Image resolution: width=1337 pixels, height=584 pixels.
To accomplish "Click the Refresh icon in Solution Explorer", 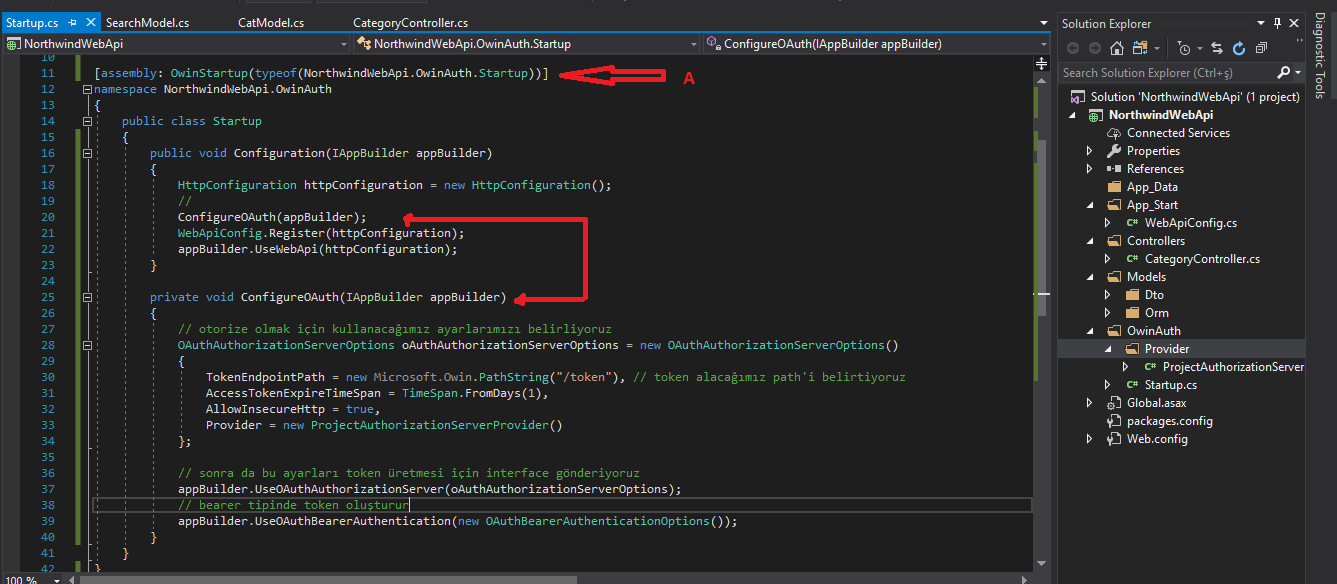I will coord(1239,48).
